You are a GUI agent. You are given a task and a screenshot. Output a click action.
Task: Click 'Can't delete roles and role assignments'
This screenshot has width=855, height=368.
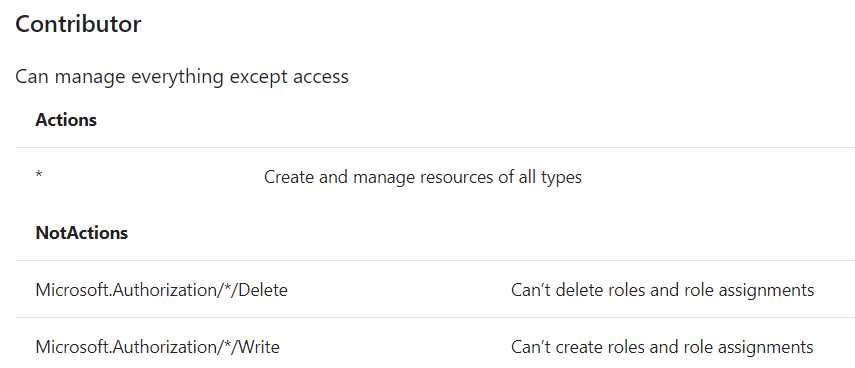pyautogui.click(x=663, y=290)
